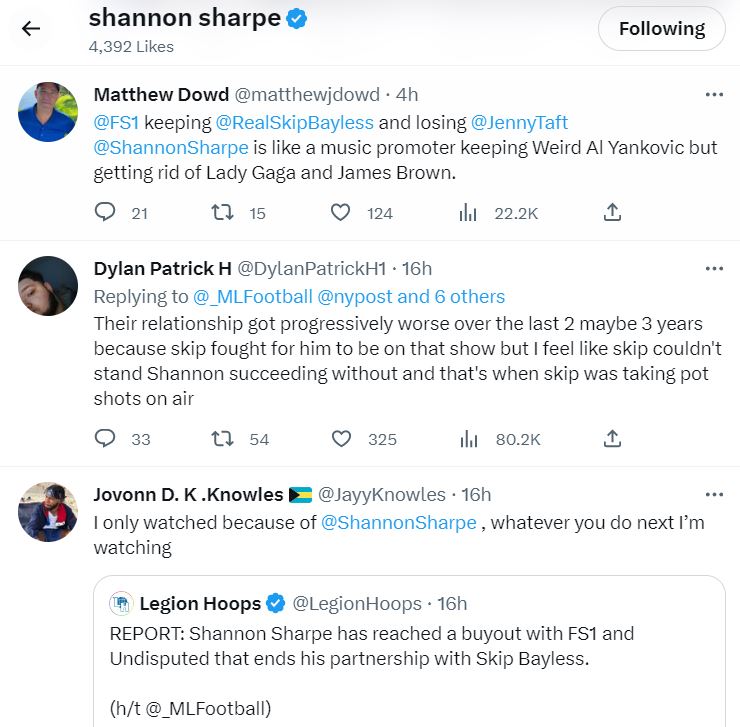Open "and 6 others" reply recipients link
The width and height of the screenshot is (740, 727).
click(x=455, y=296)
